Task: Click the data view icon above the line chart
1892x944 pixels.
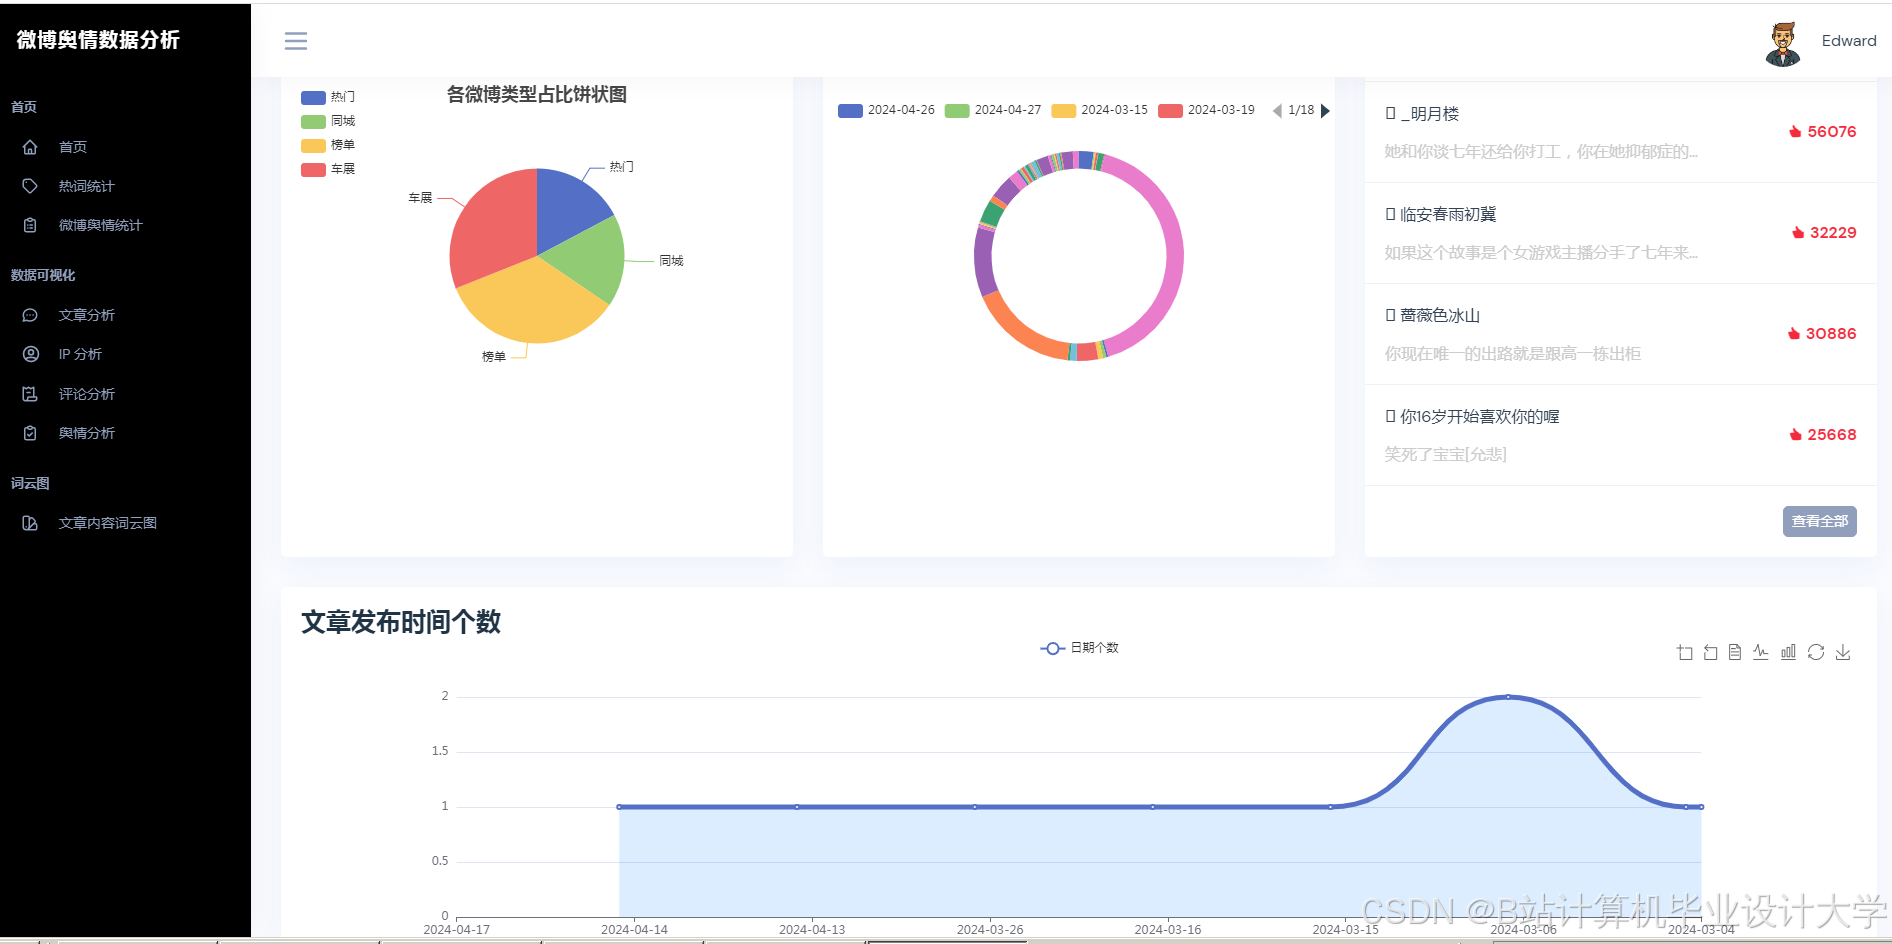Action: [1735, 652]
